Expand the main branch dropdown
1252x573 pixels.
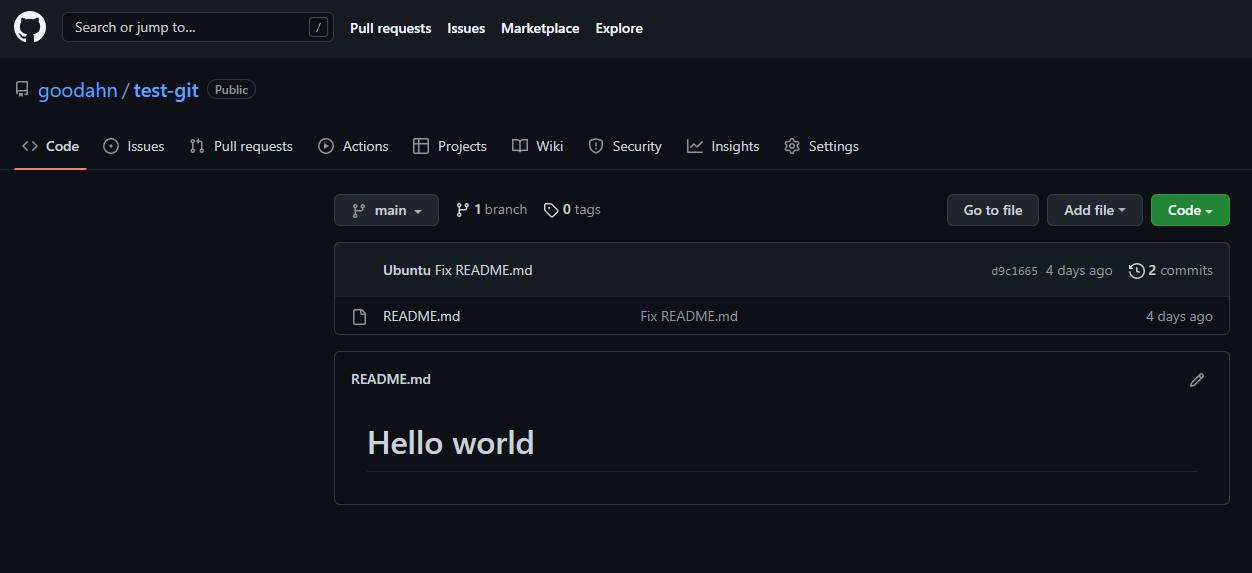click(x=386, y=210)
